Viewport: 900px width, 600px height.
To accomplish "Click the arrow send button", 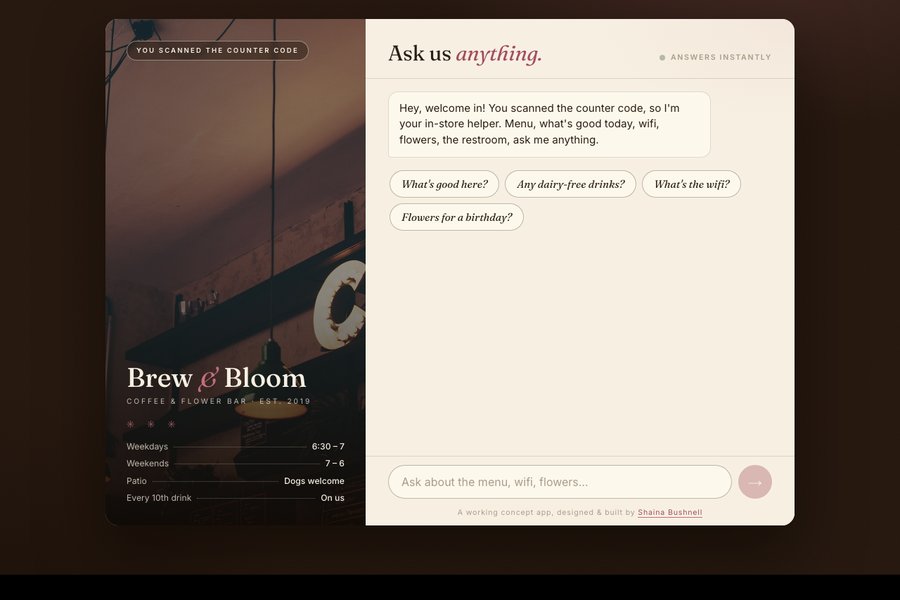I will pyautogui.click(x=755, y=482).
